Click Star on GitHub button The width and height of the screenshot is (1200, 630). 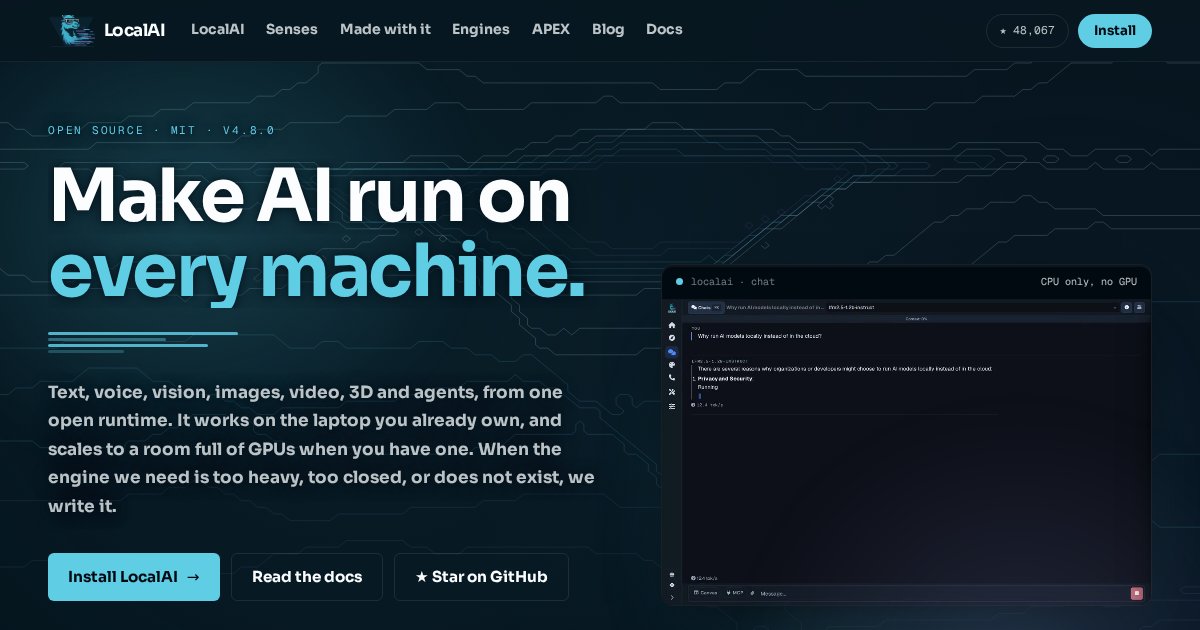pyautogui.click(x=481, y=577)
